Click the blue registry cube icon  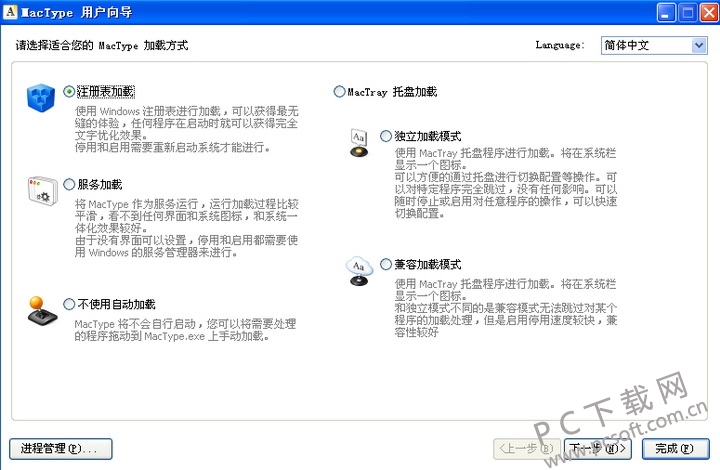pyautogui.click(x=41, y=97)
